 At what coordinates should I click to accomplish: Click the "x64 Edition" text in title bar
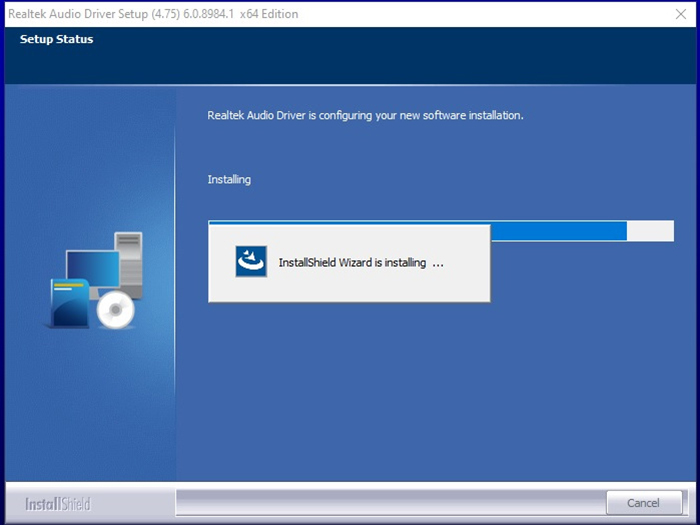(268, 14)
